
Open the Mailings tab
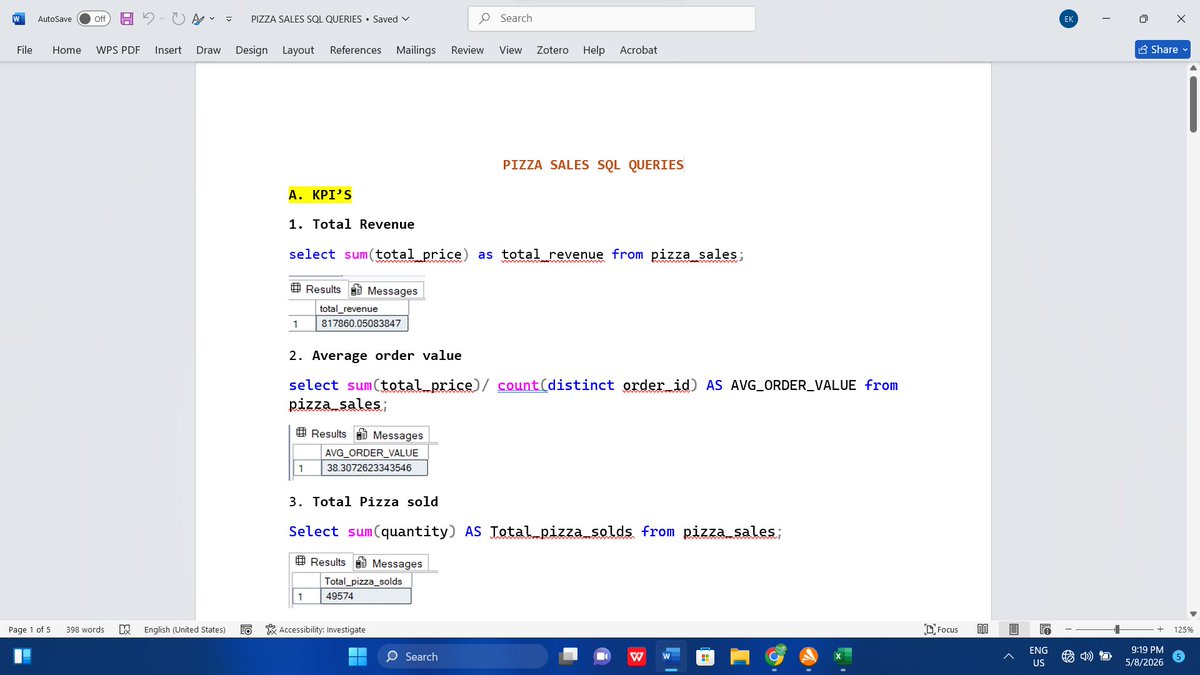click(x=416, y=50)
